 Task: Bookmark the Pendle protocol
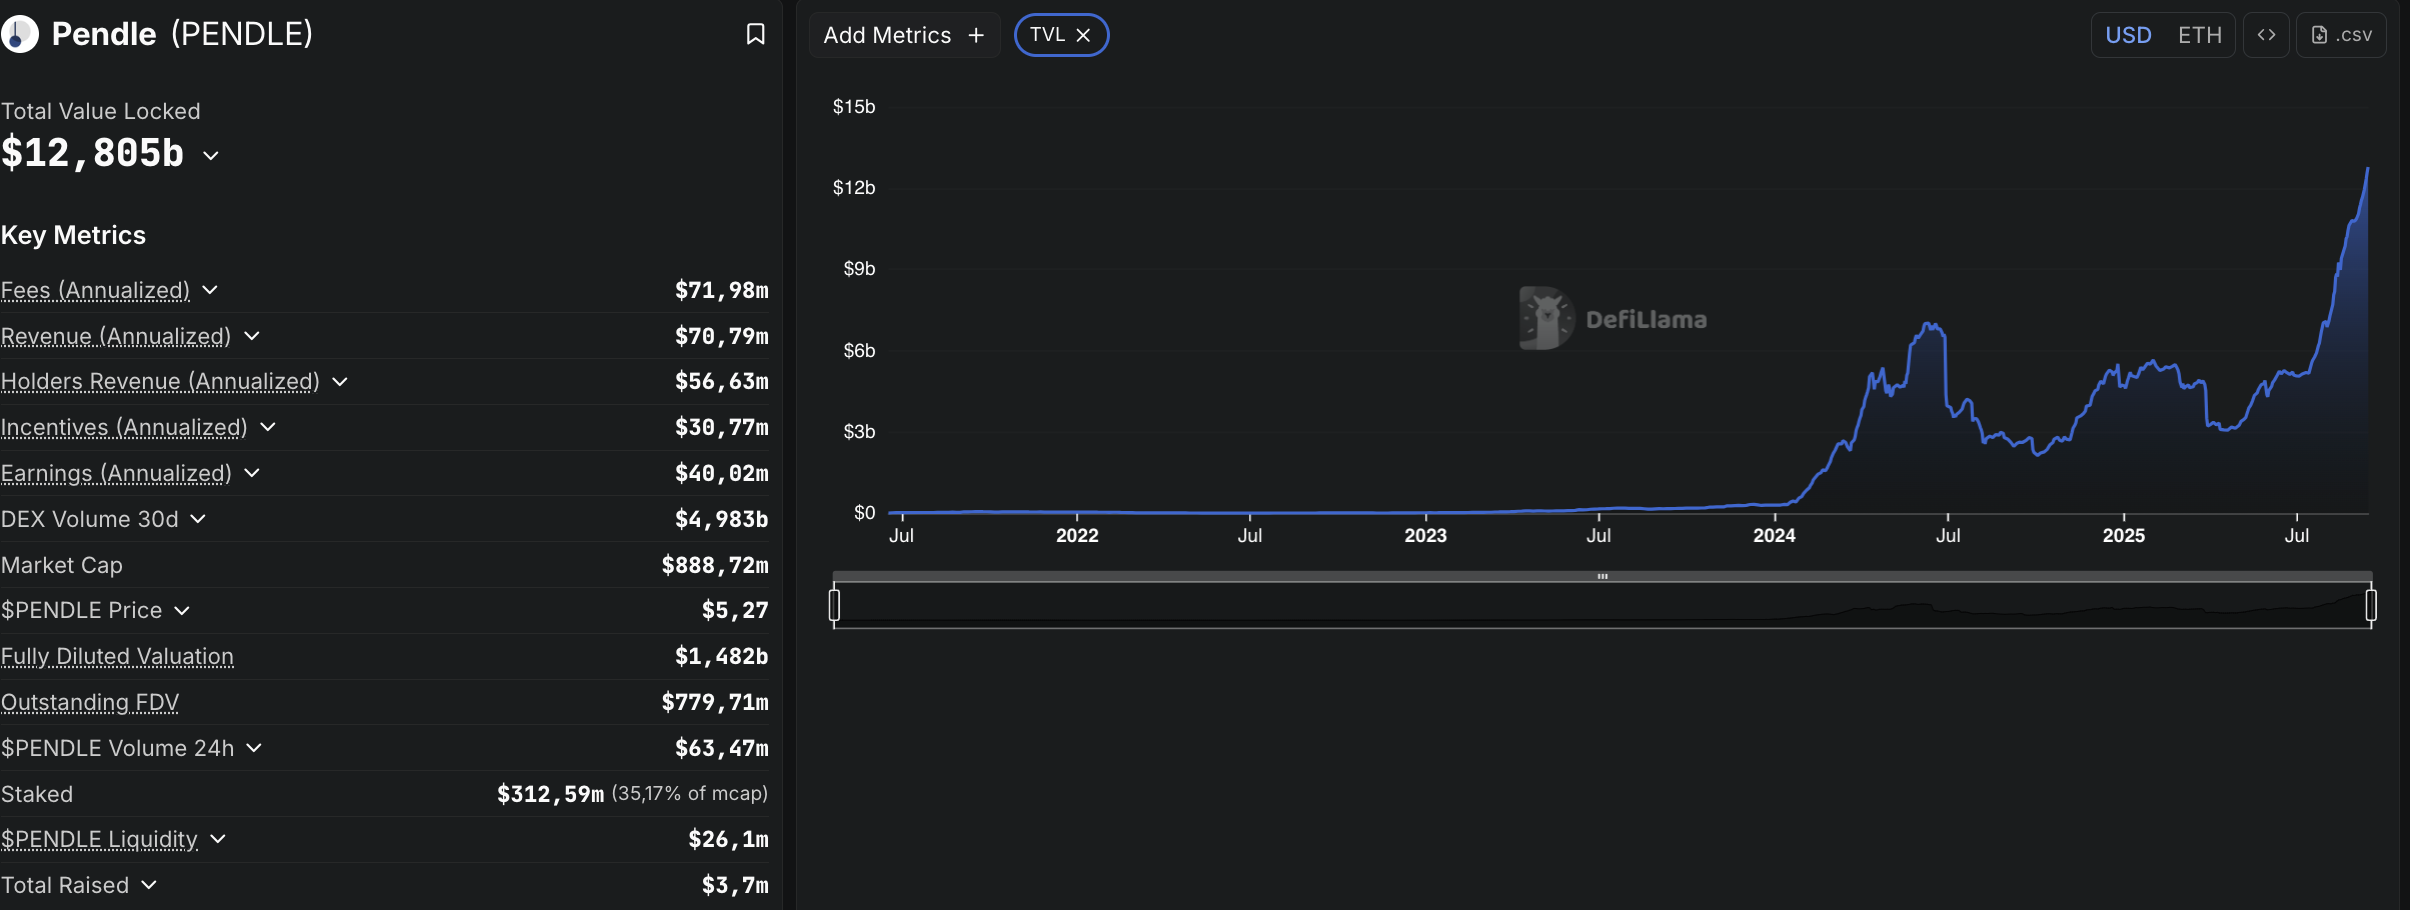(755, 34)
